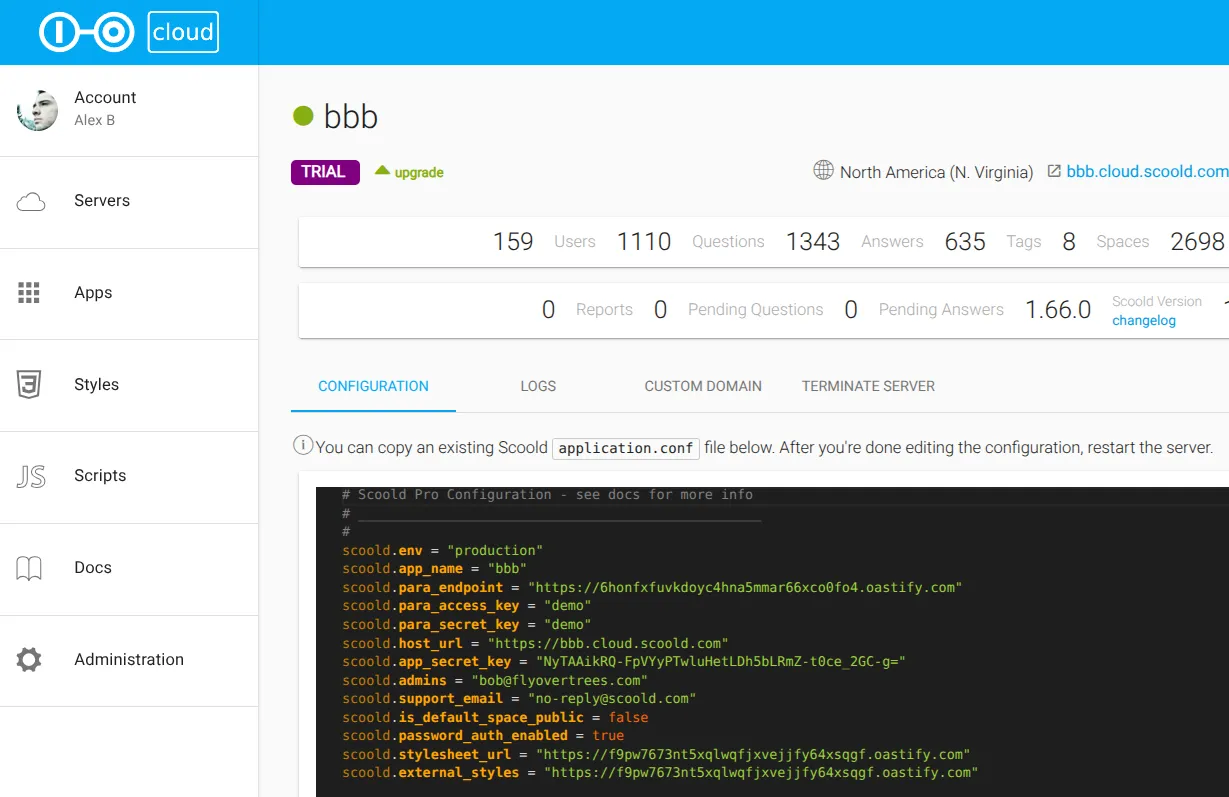1229x797 pixels.
Task: Click the green server status dot
Action: tap(303, 116)
